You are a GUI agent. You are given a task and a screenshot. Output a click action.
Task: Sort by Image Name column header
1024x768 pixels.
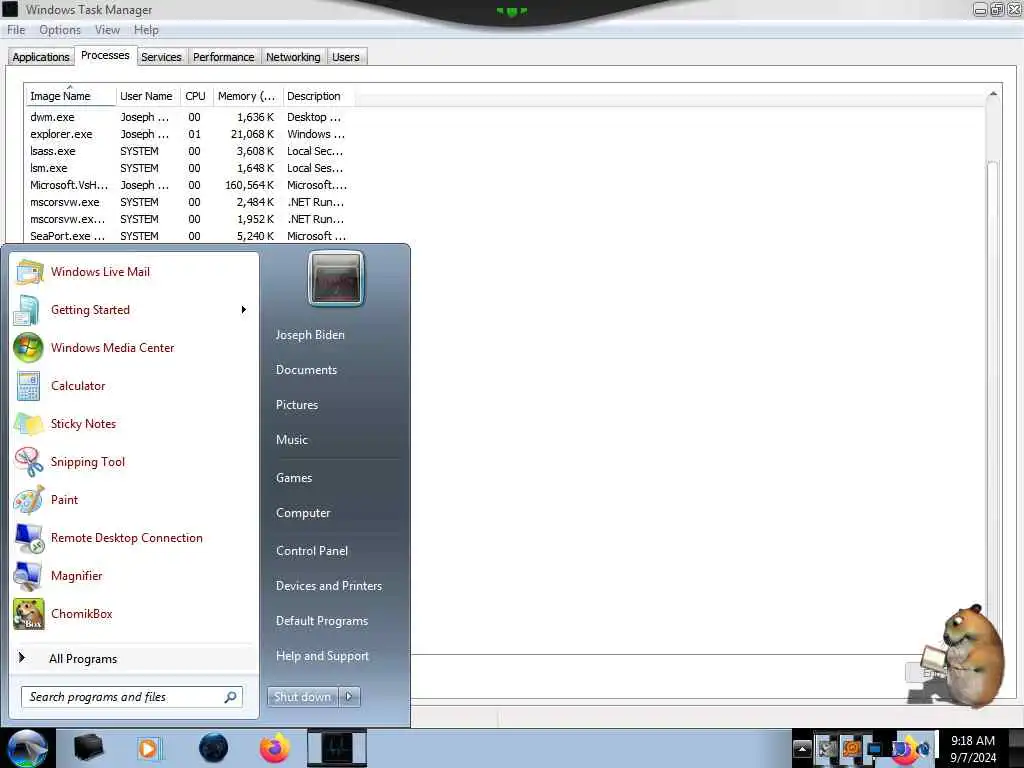(x=71, y=96)
